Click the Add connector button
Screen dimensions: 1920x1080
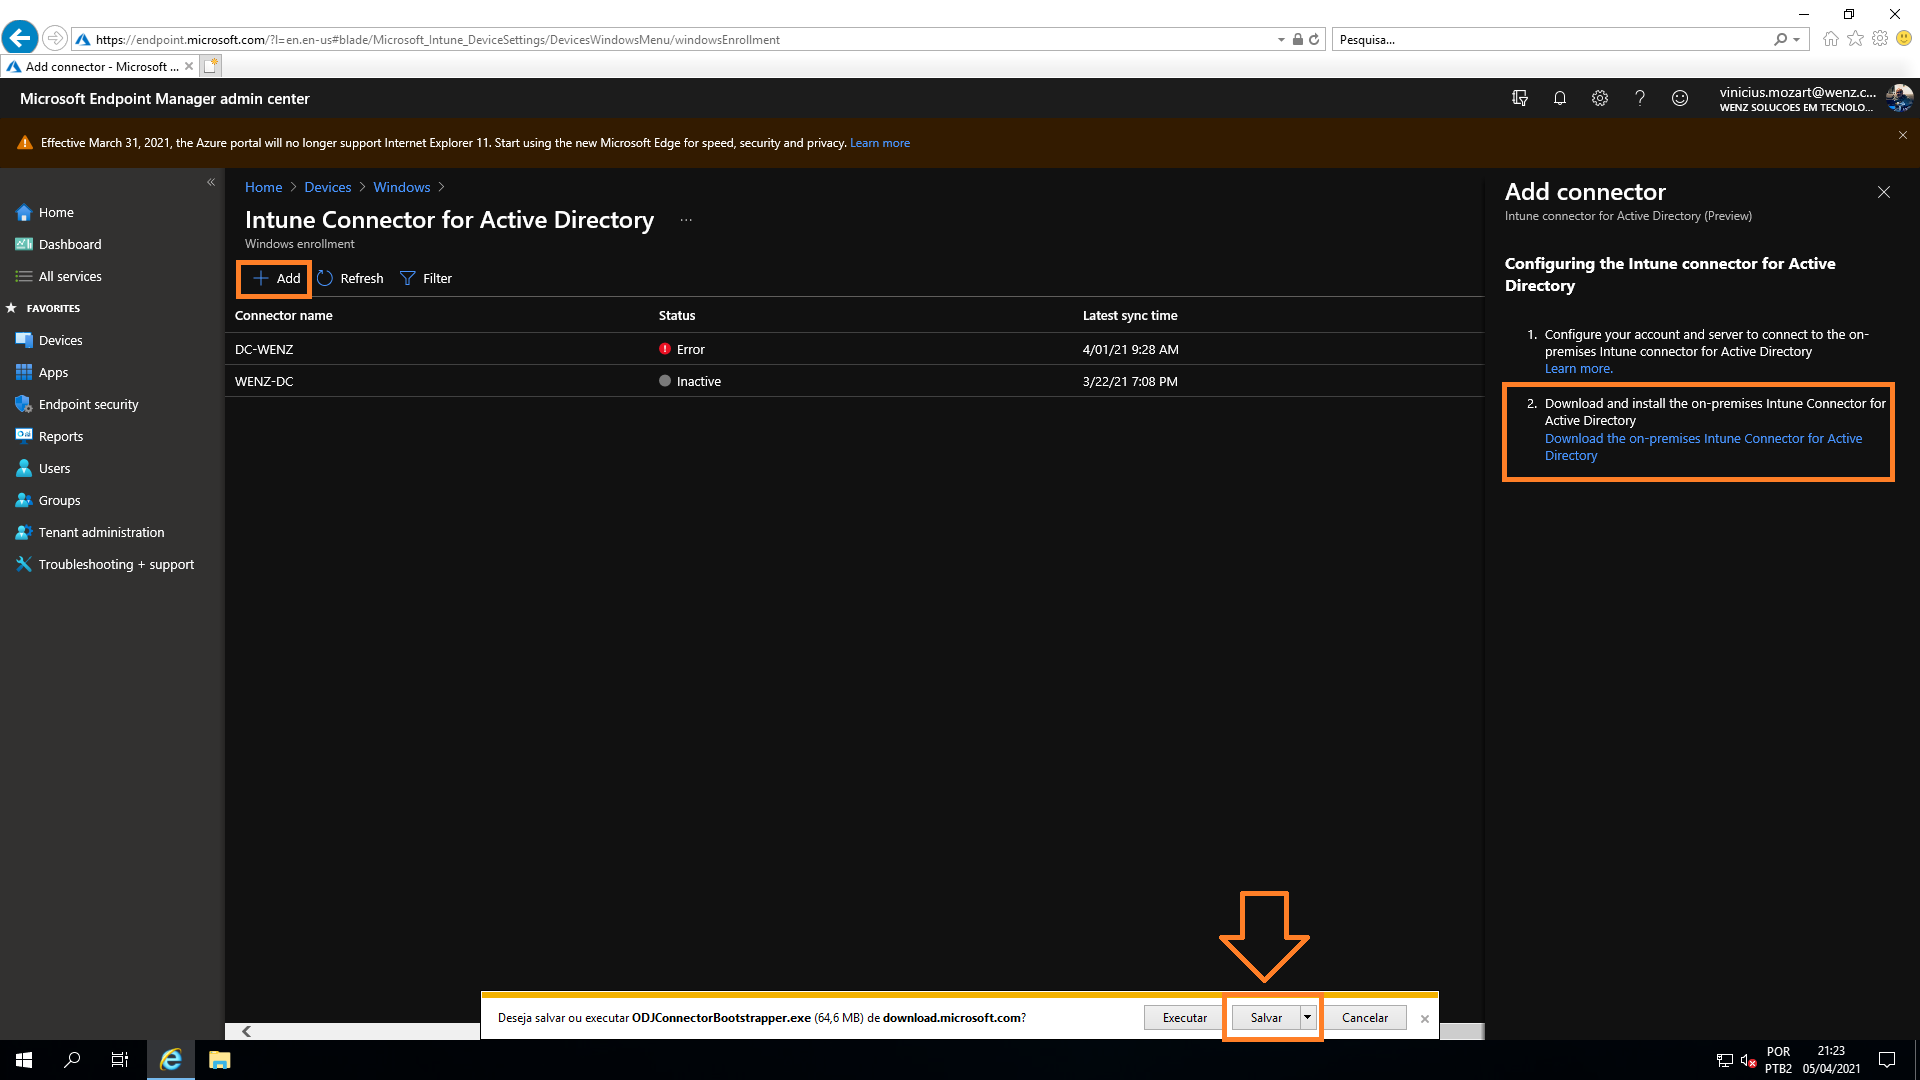click(275, 278)
